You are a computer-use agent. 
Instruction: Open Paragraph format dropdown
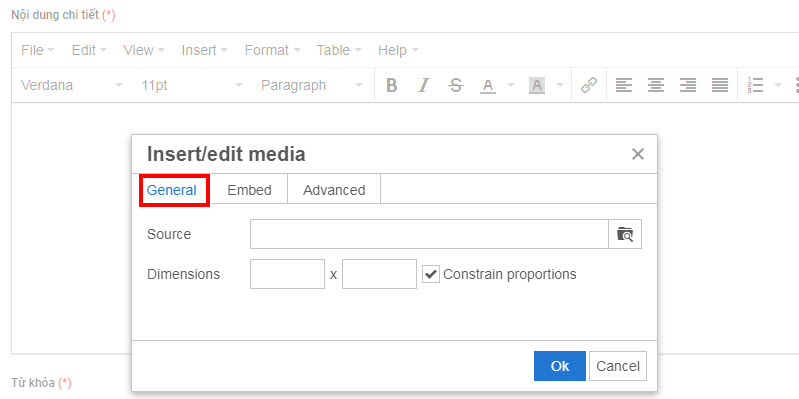click(312, 85)
